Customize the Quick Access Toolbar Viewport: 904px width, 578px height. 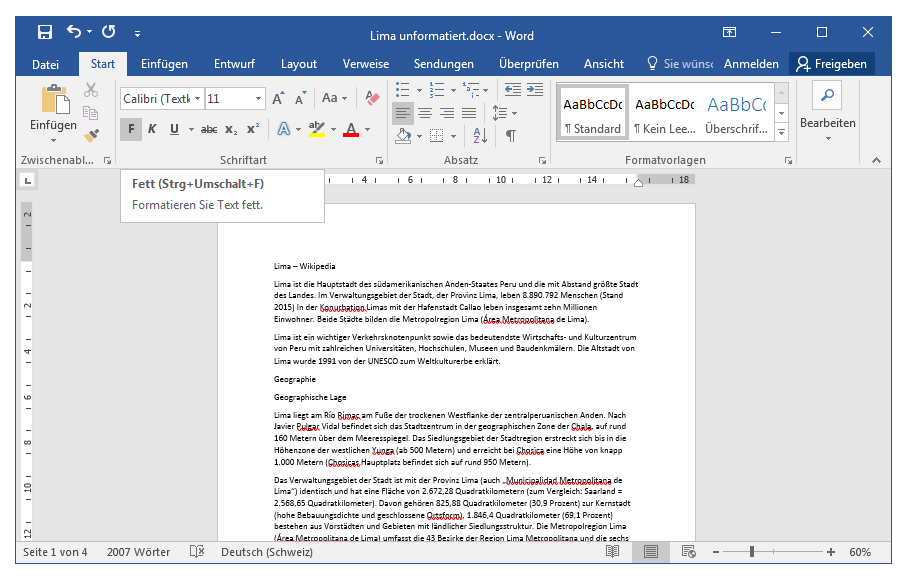point(137,33)
